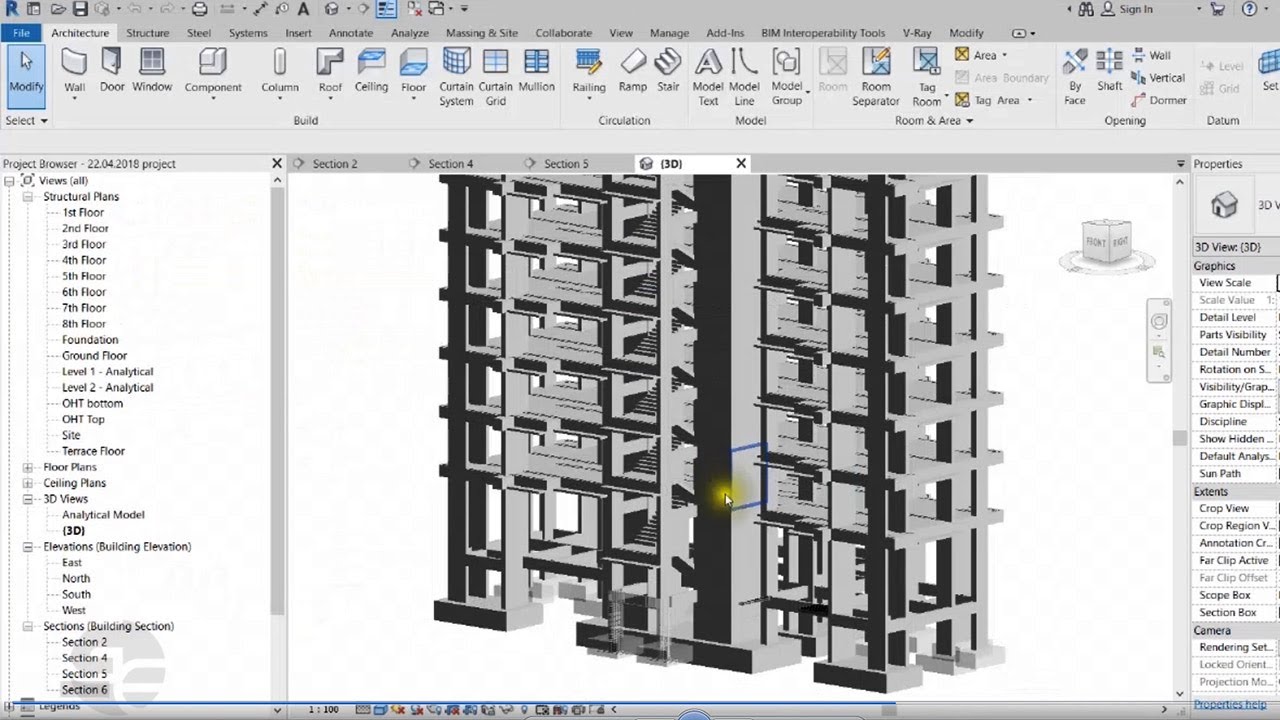Select the Model Line tool
This screenshot has width=1280, height=720.
(744, 77)
